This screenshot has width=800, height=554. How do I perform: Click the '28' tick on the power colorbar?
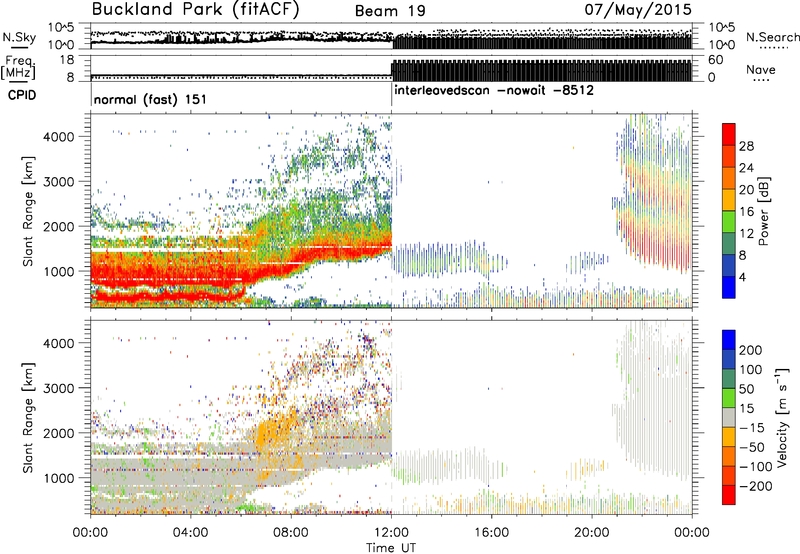tap(746, 146)
